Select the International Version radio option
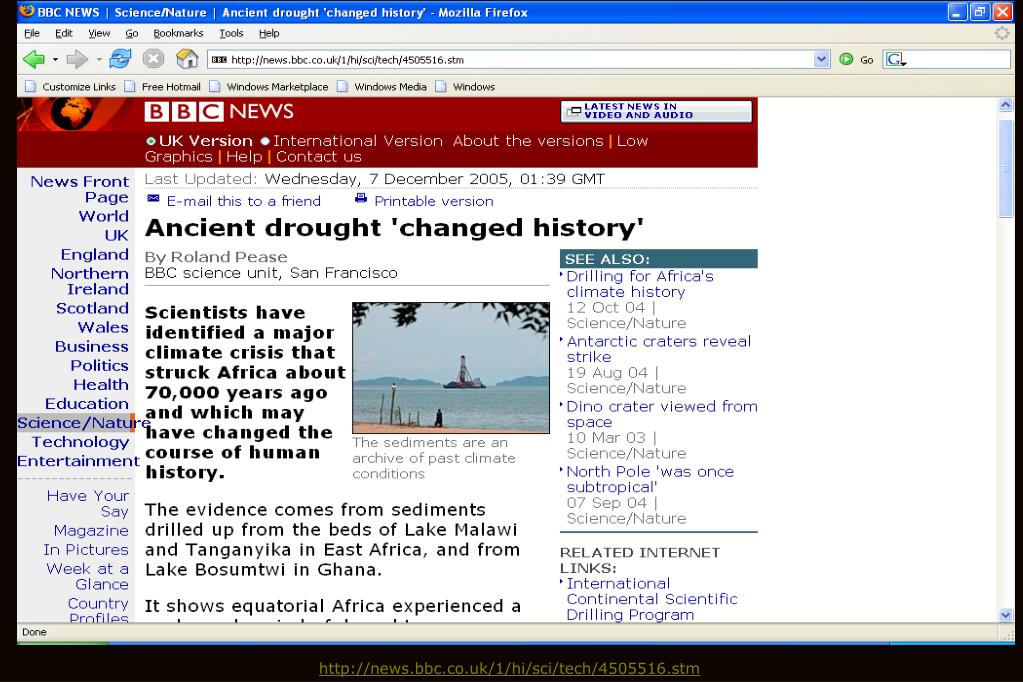Image resolution: width=1023 pixels, height=682 pixels. tap(265, 141)
